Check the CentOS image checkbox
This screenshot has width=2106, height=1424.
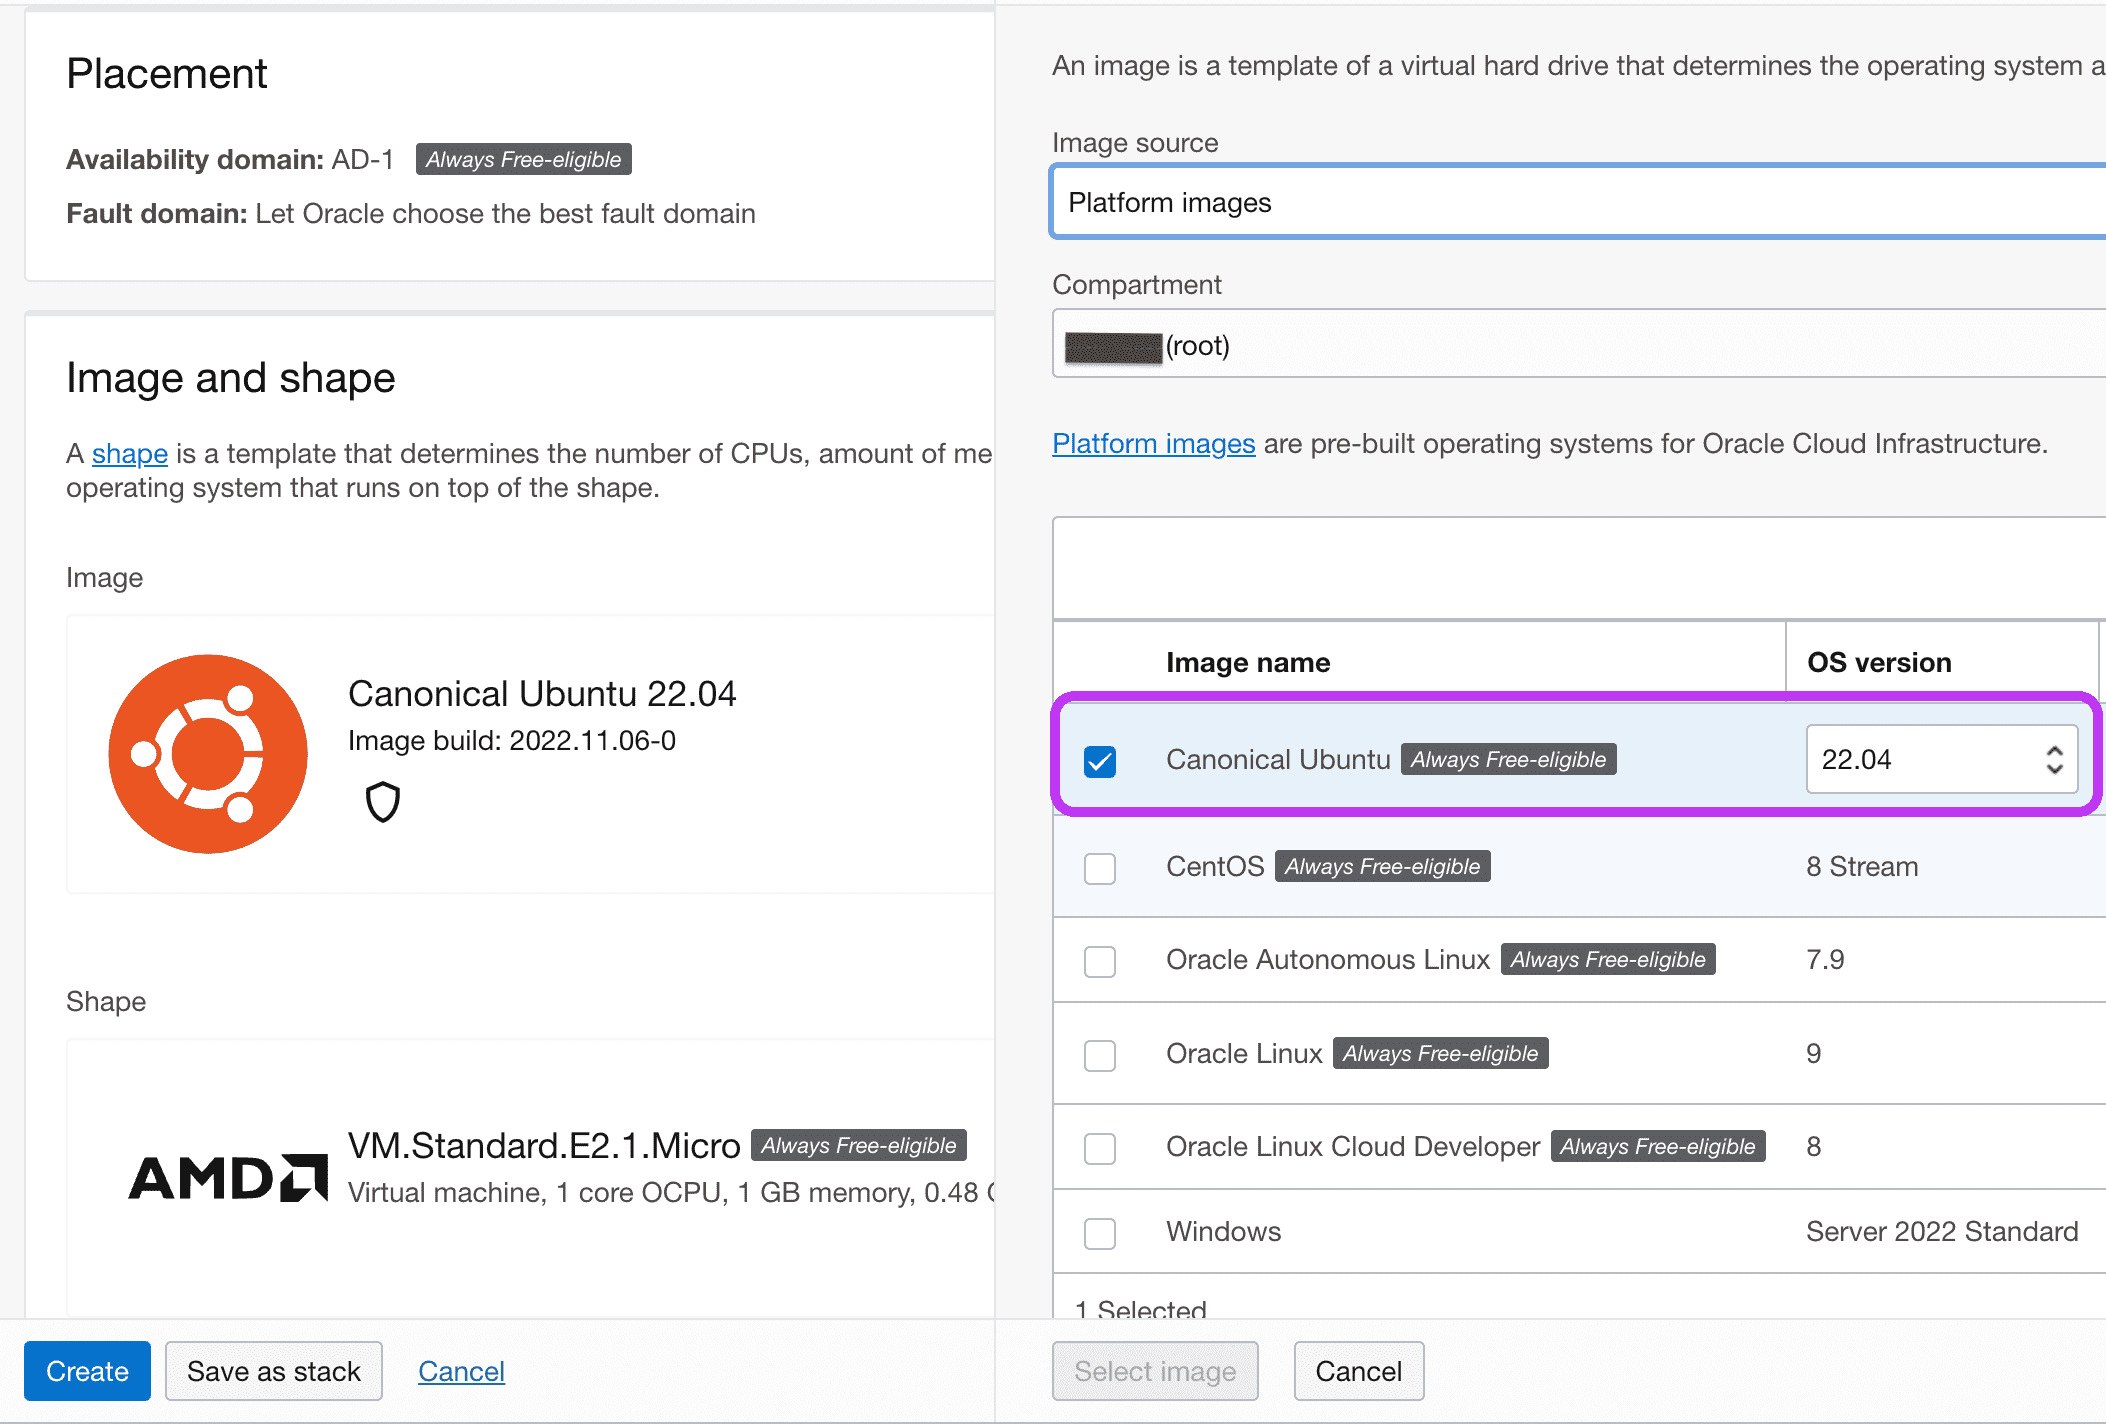point(1100,868)
